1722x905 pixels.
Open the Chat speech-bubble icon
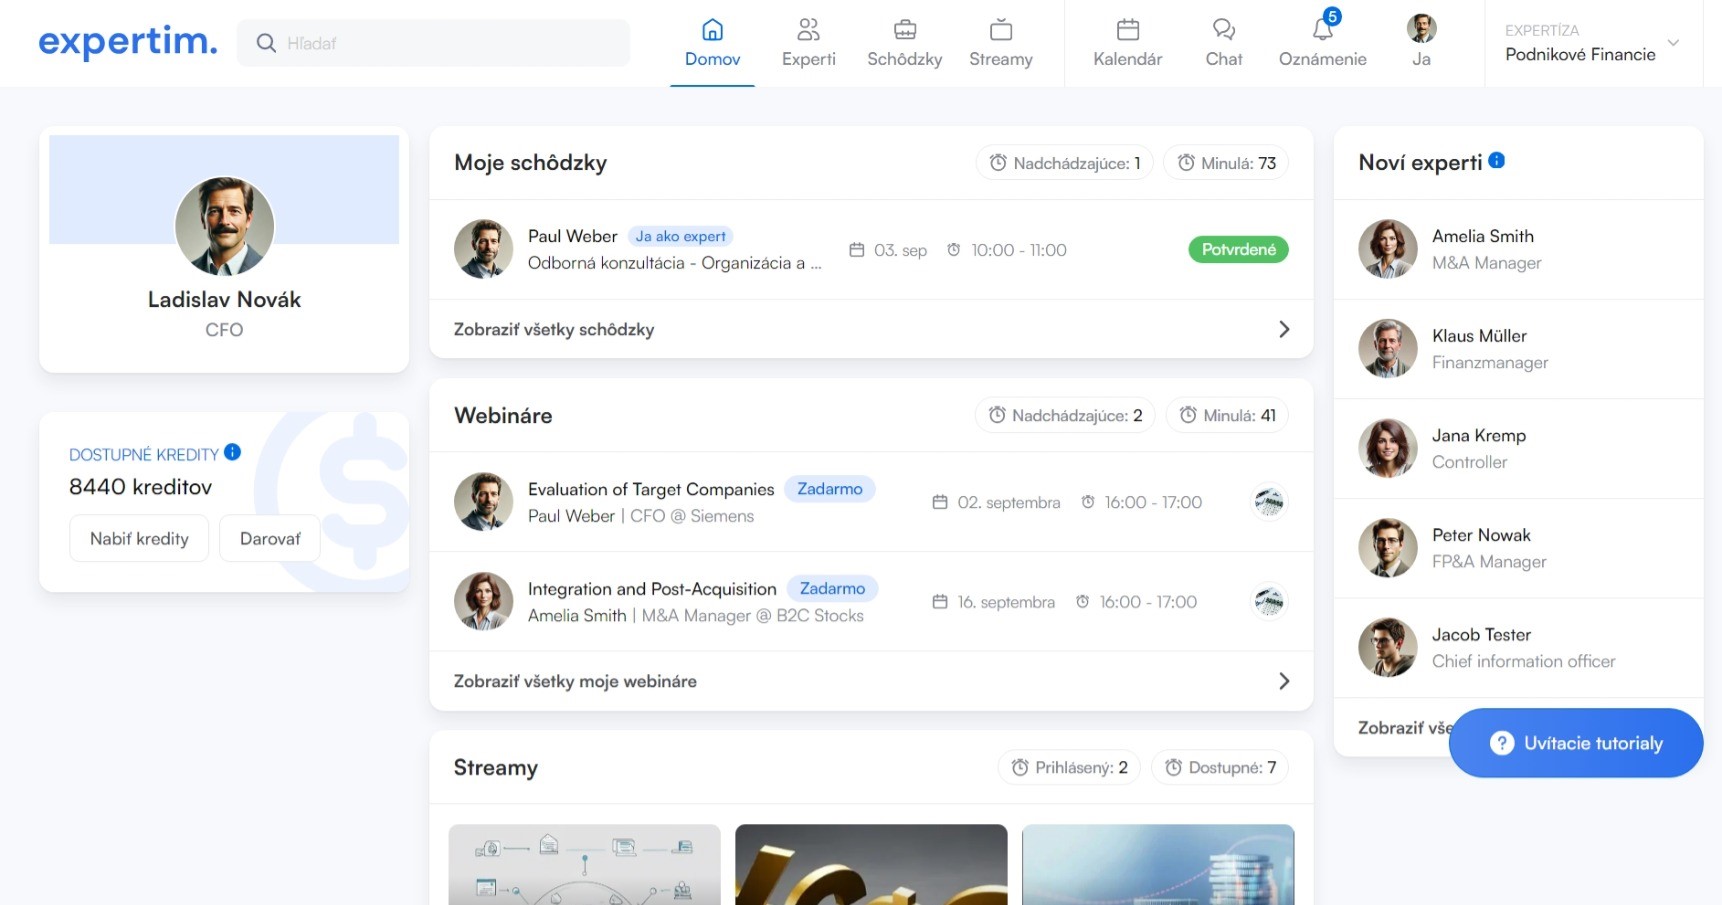point(1223,30)
